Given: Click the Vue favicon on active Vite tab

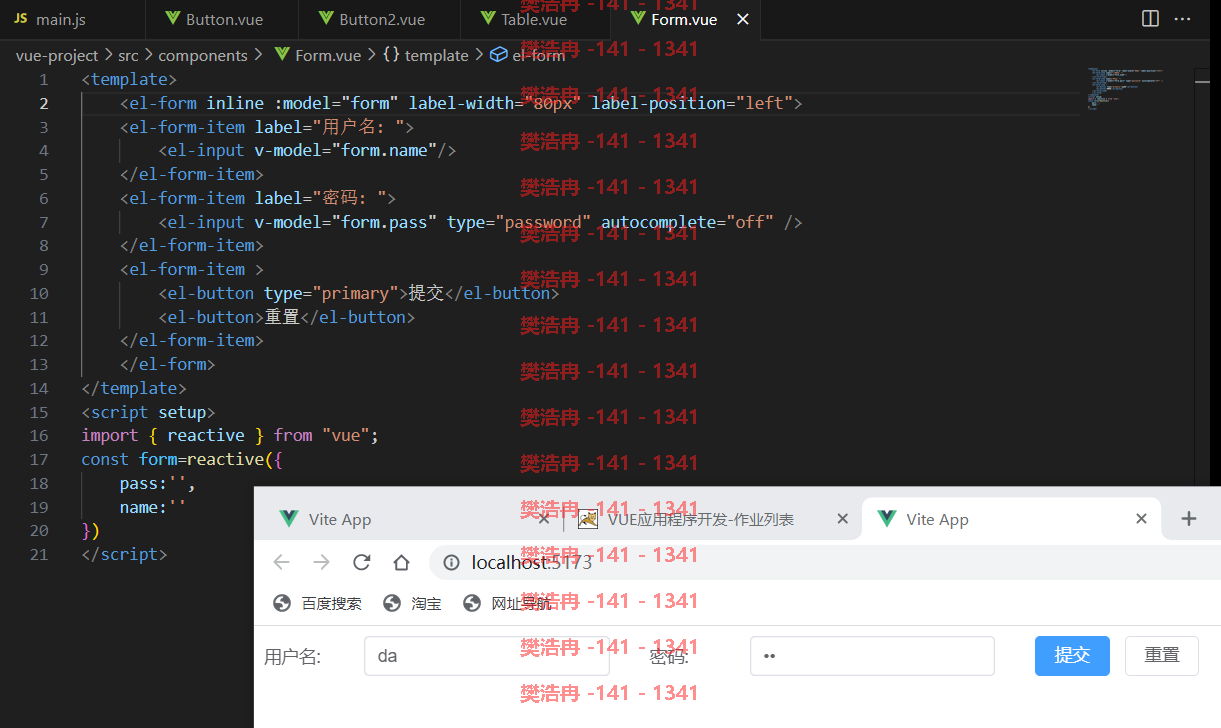Looking at the screenshot, I should 886,518.
